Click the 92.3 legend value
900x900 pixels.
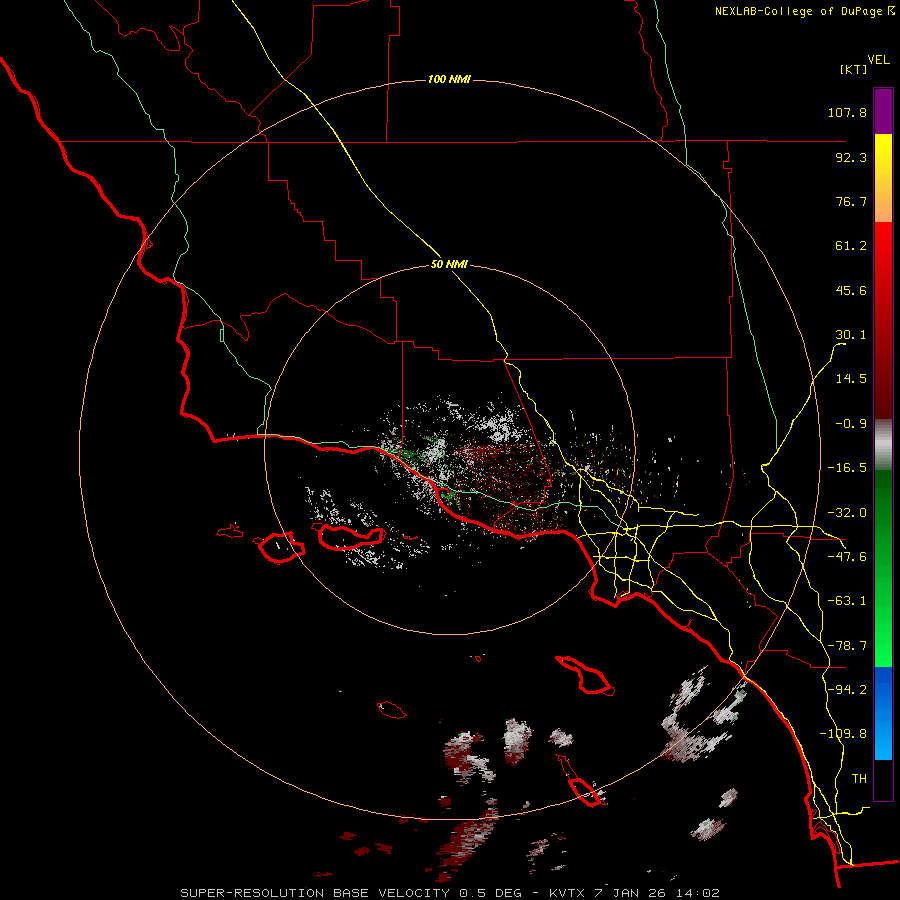pyautogui.click(x=851, y=157)
